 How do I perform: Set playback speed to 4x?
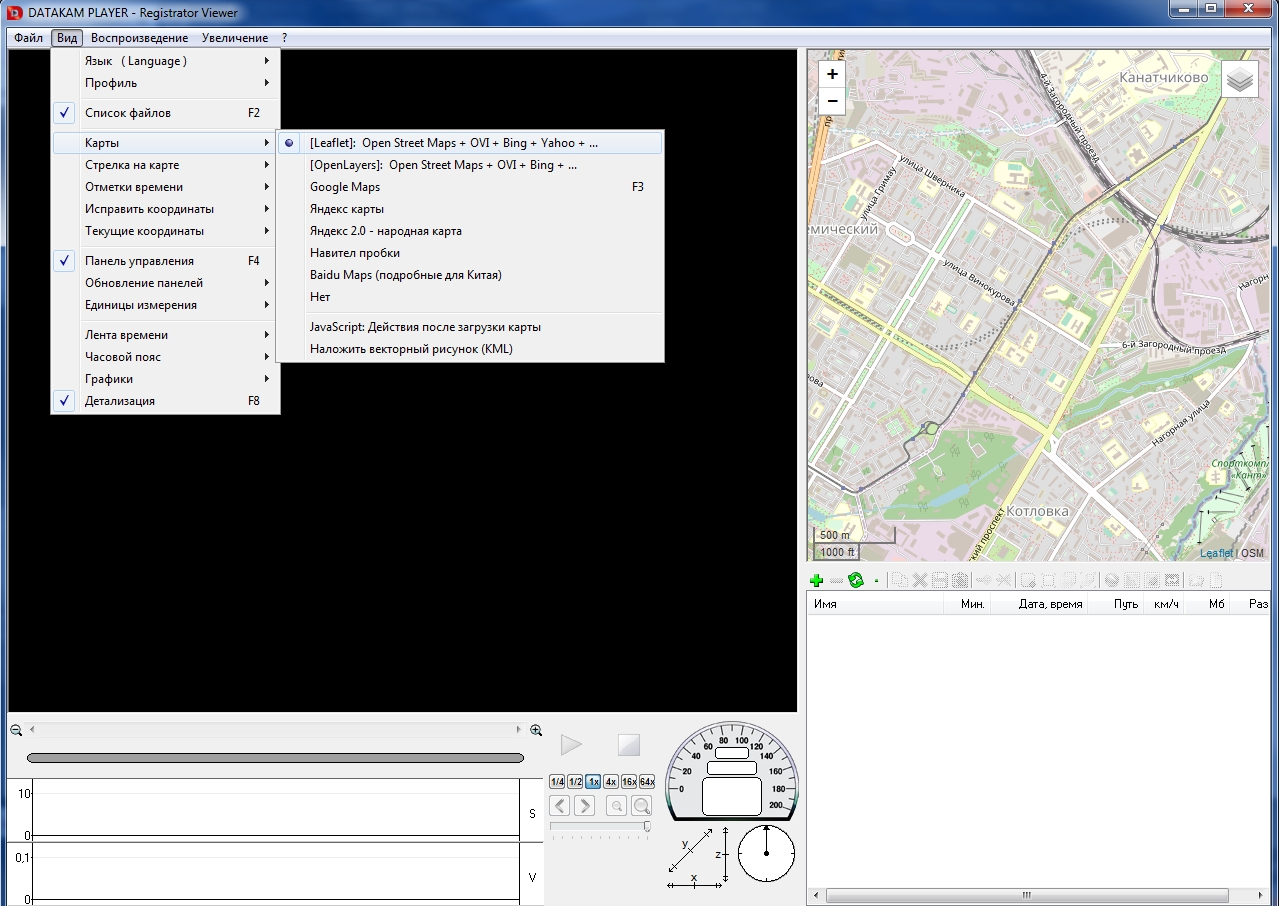(610, 782)
